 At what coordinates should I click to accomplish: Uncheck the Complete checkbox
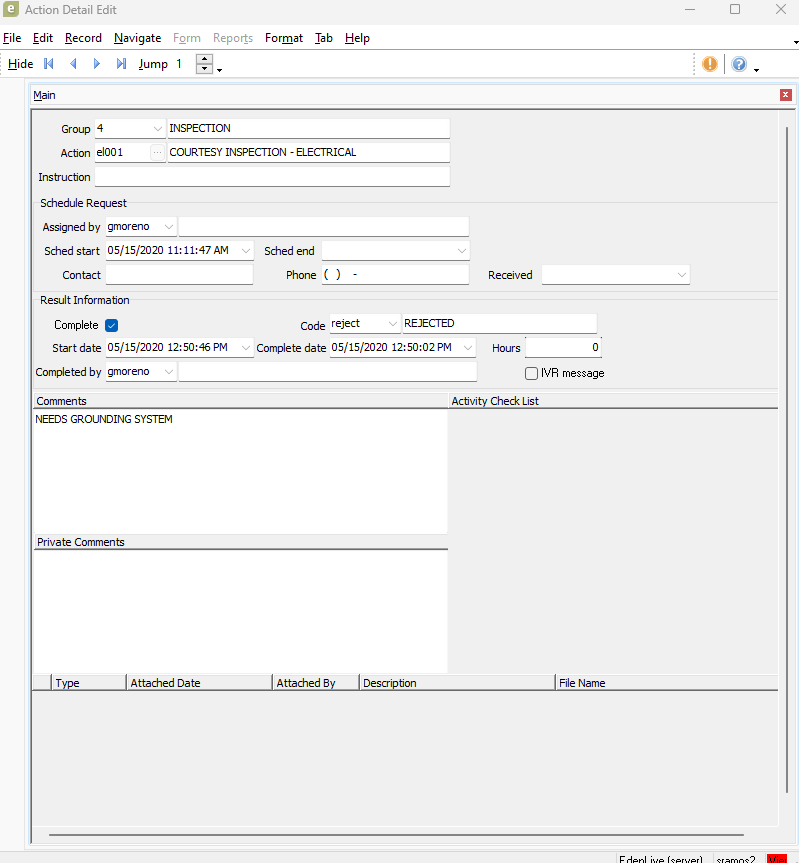[x=112, y=325]
